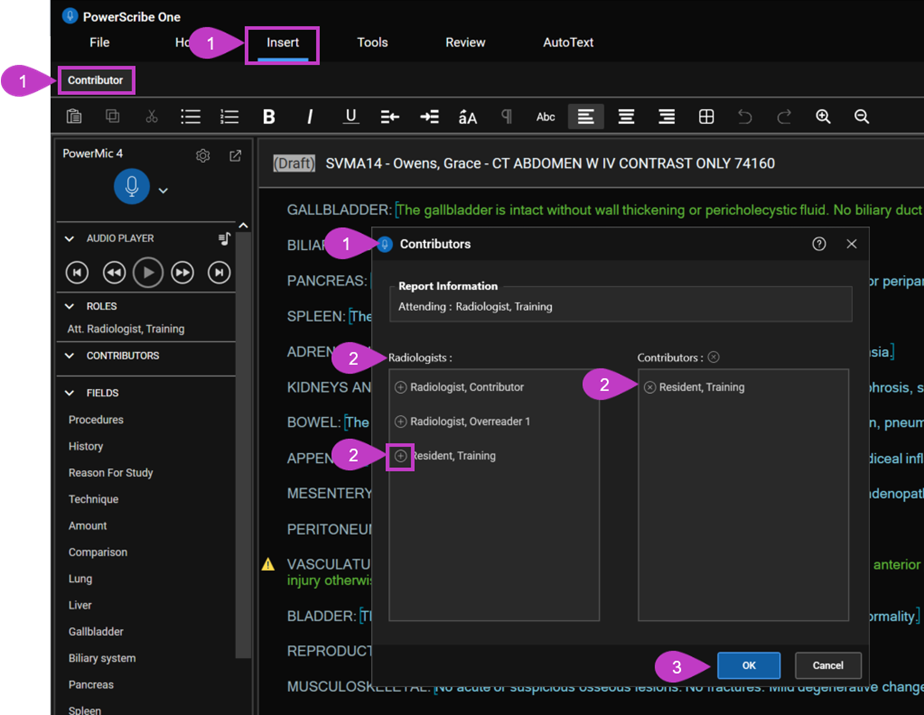Toggle underline formatting
Viewport: 924px width, 715px height.
point(351,117)
